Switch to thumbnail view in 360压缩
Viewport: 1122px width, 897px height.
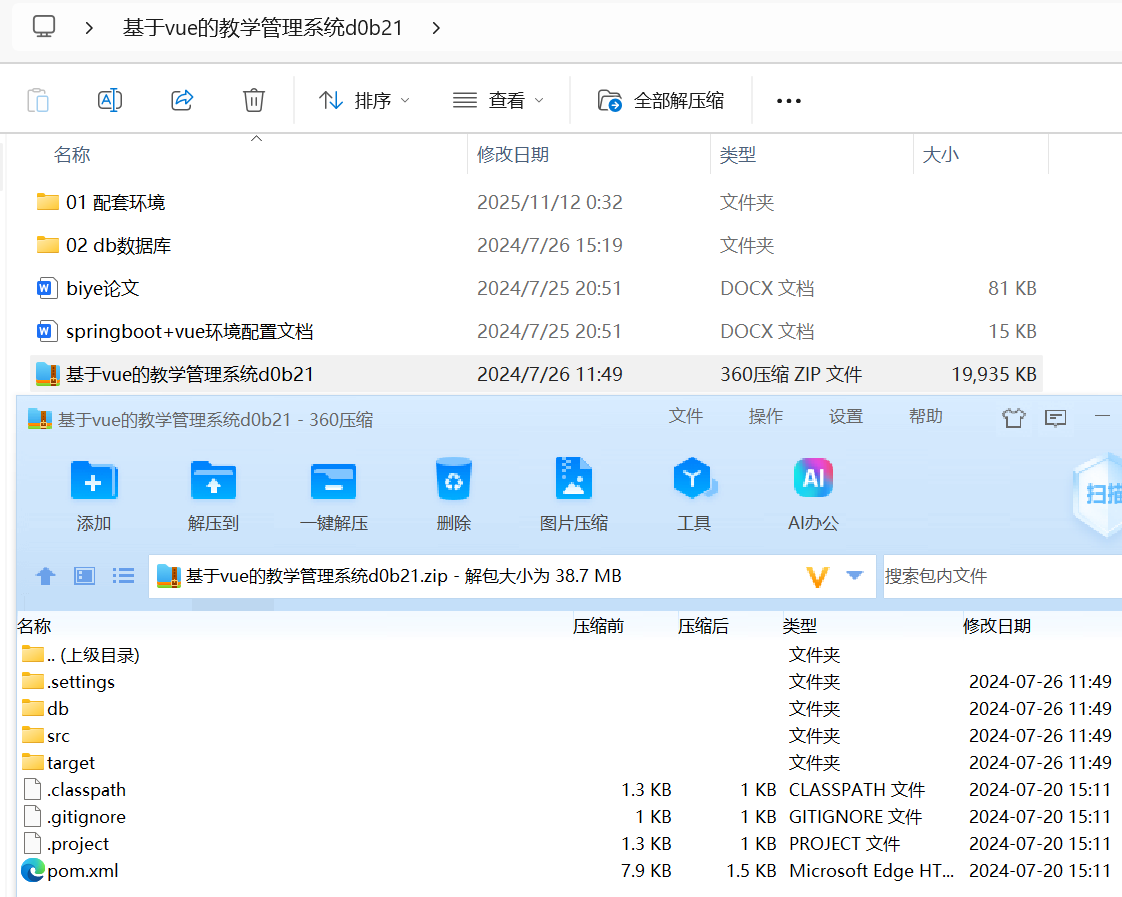click(x=84, y=576)
